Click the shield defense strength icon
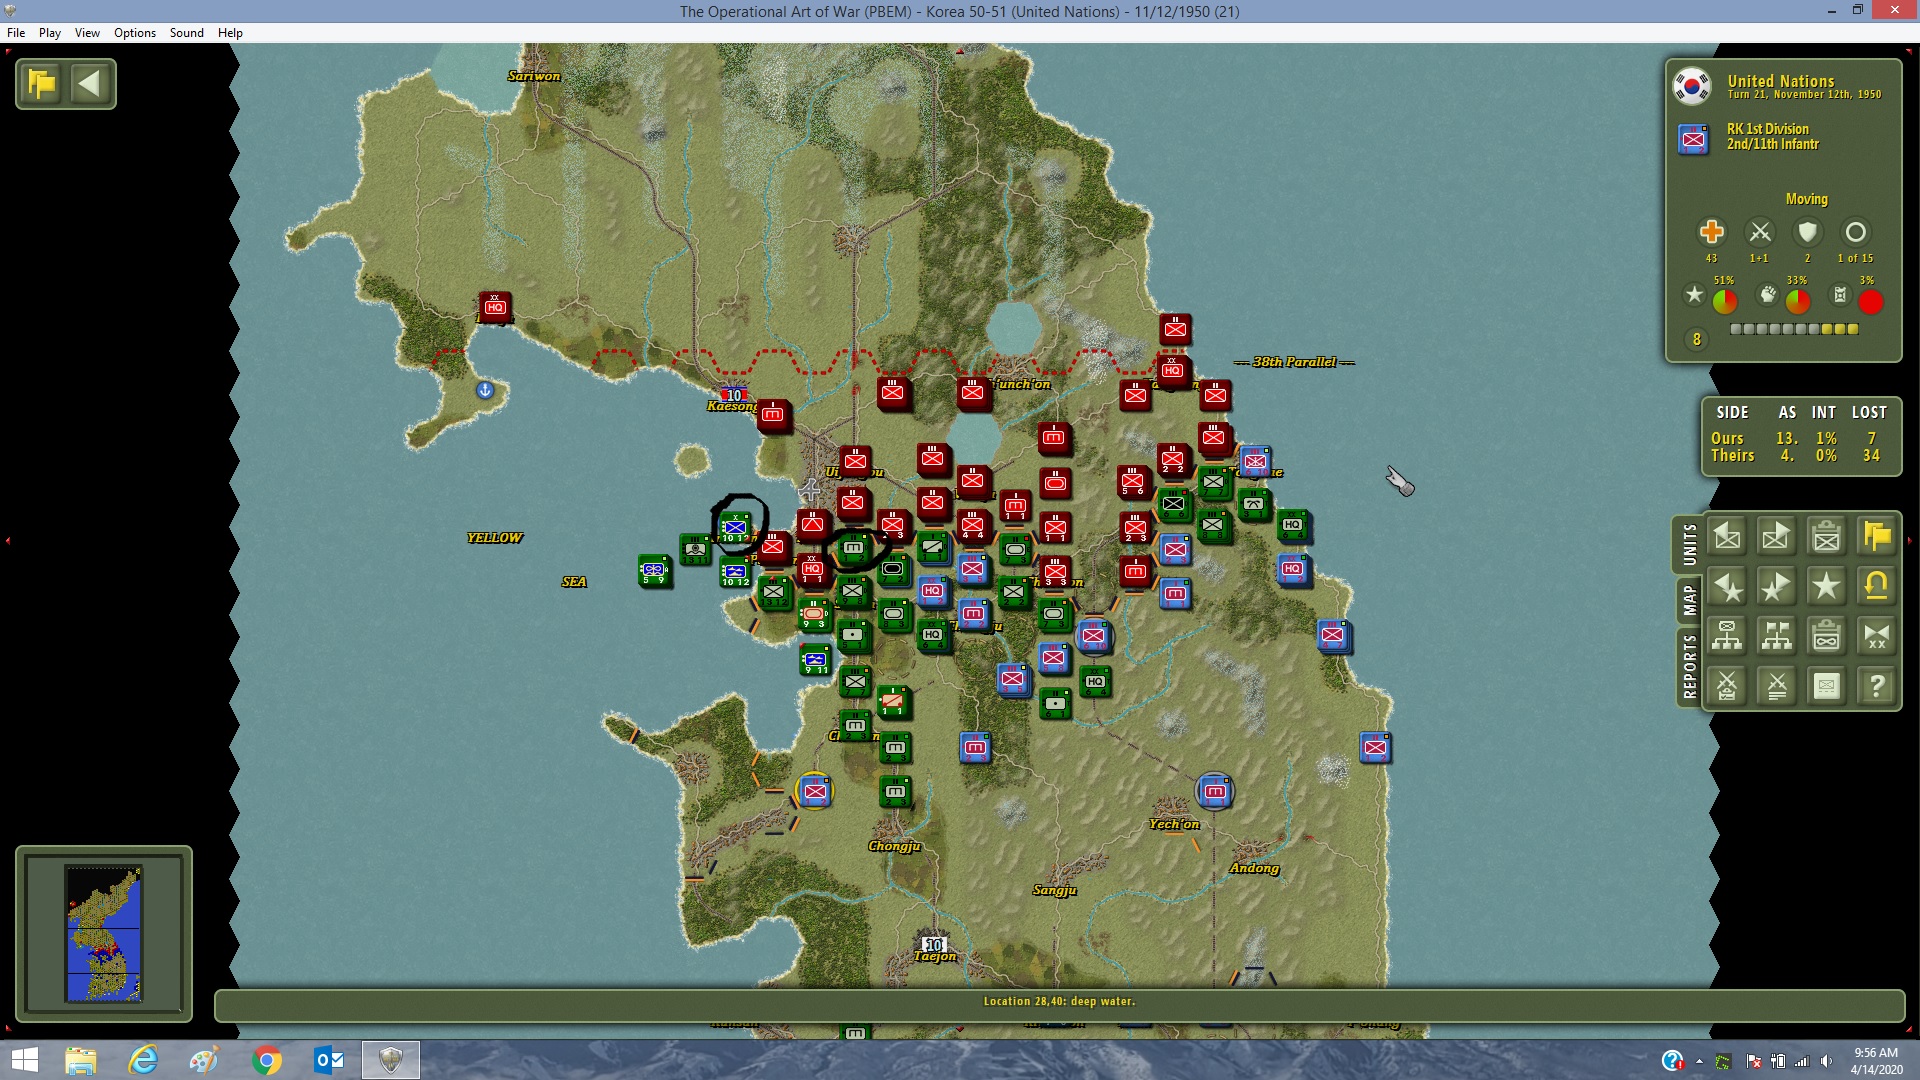1920x1080 pixels. click(x=1807, y=232)
